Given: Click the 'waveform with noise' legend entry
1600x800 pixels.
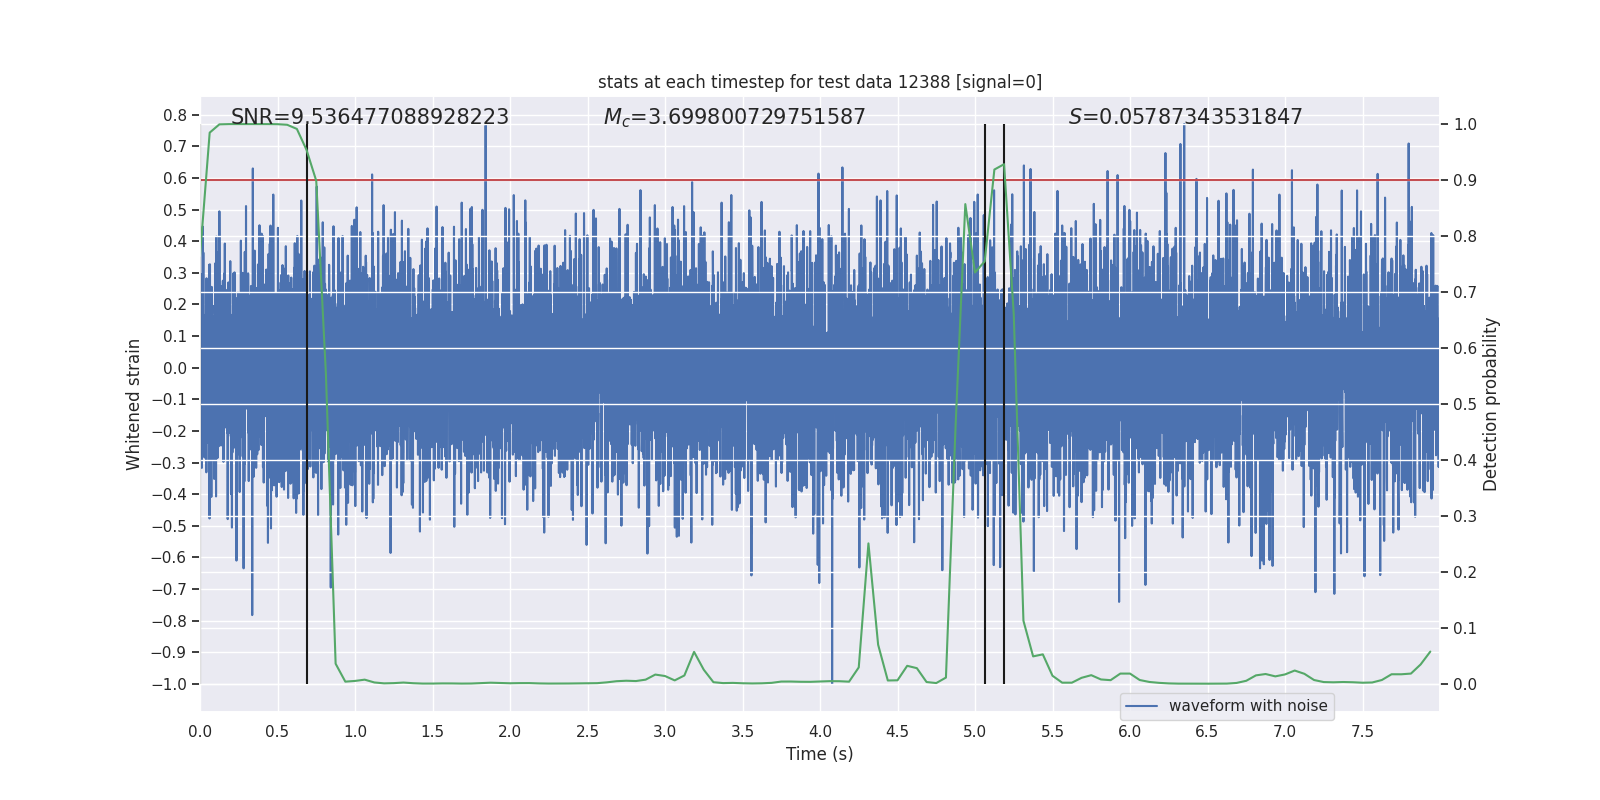Looking at the screenshot, I should tap(1248, 706).
